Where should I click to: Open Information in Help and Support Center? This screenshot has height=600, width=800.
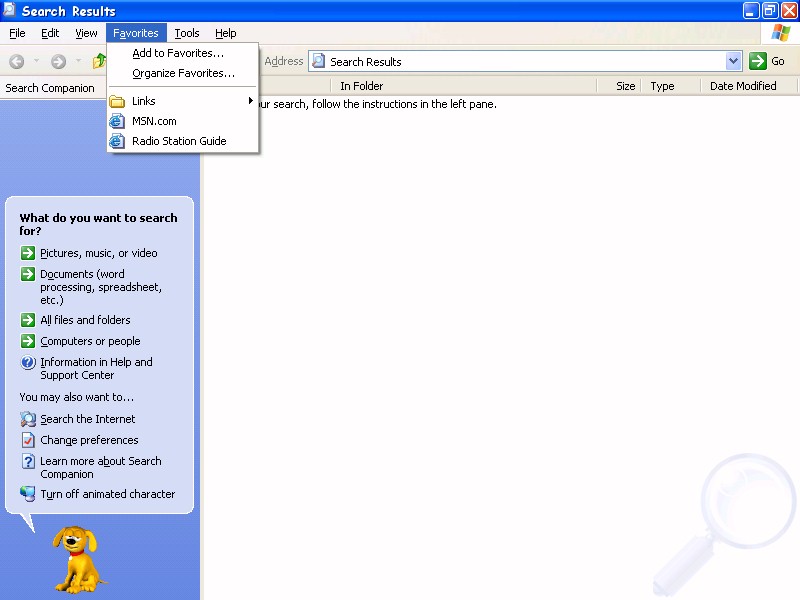pos(96,368)
